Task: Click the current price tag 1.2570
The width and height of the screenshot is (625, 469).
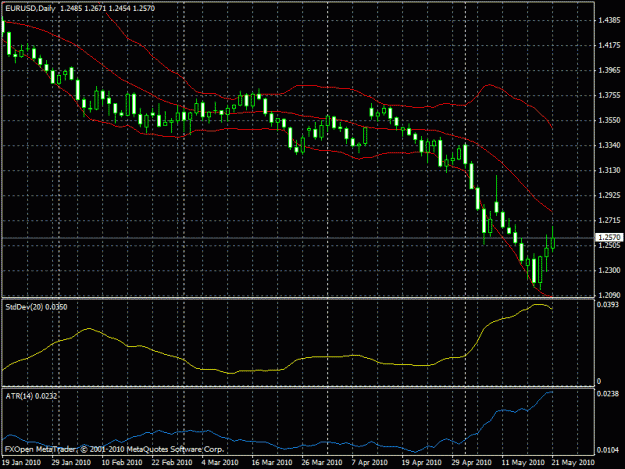Action: 610,237
